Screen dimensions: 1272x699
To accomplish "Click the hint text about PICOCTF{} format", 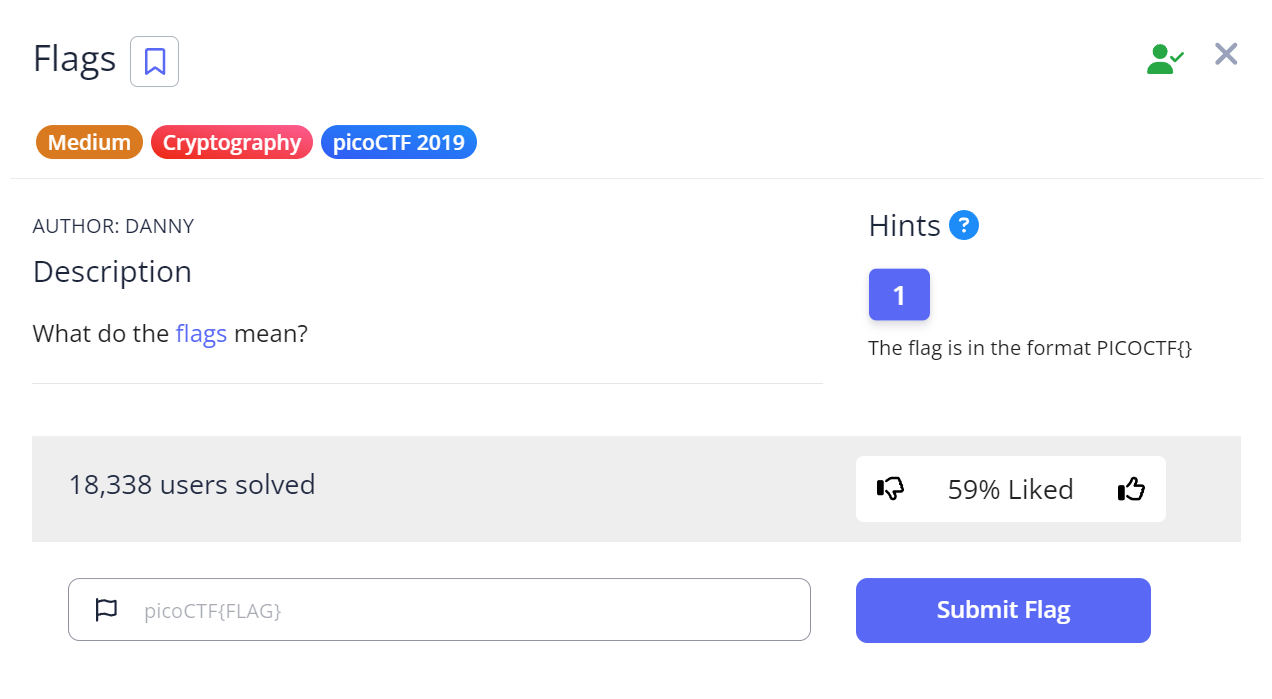I will [1030, 349].
